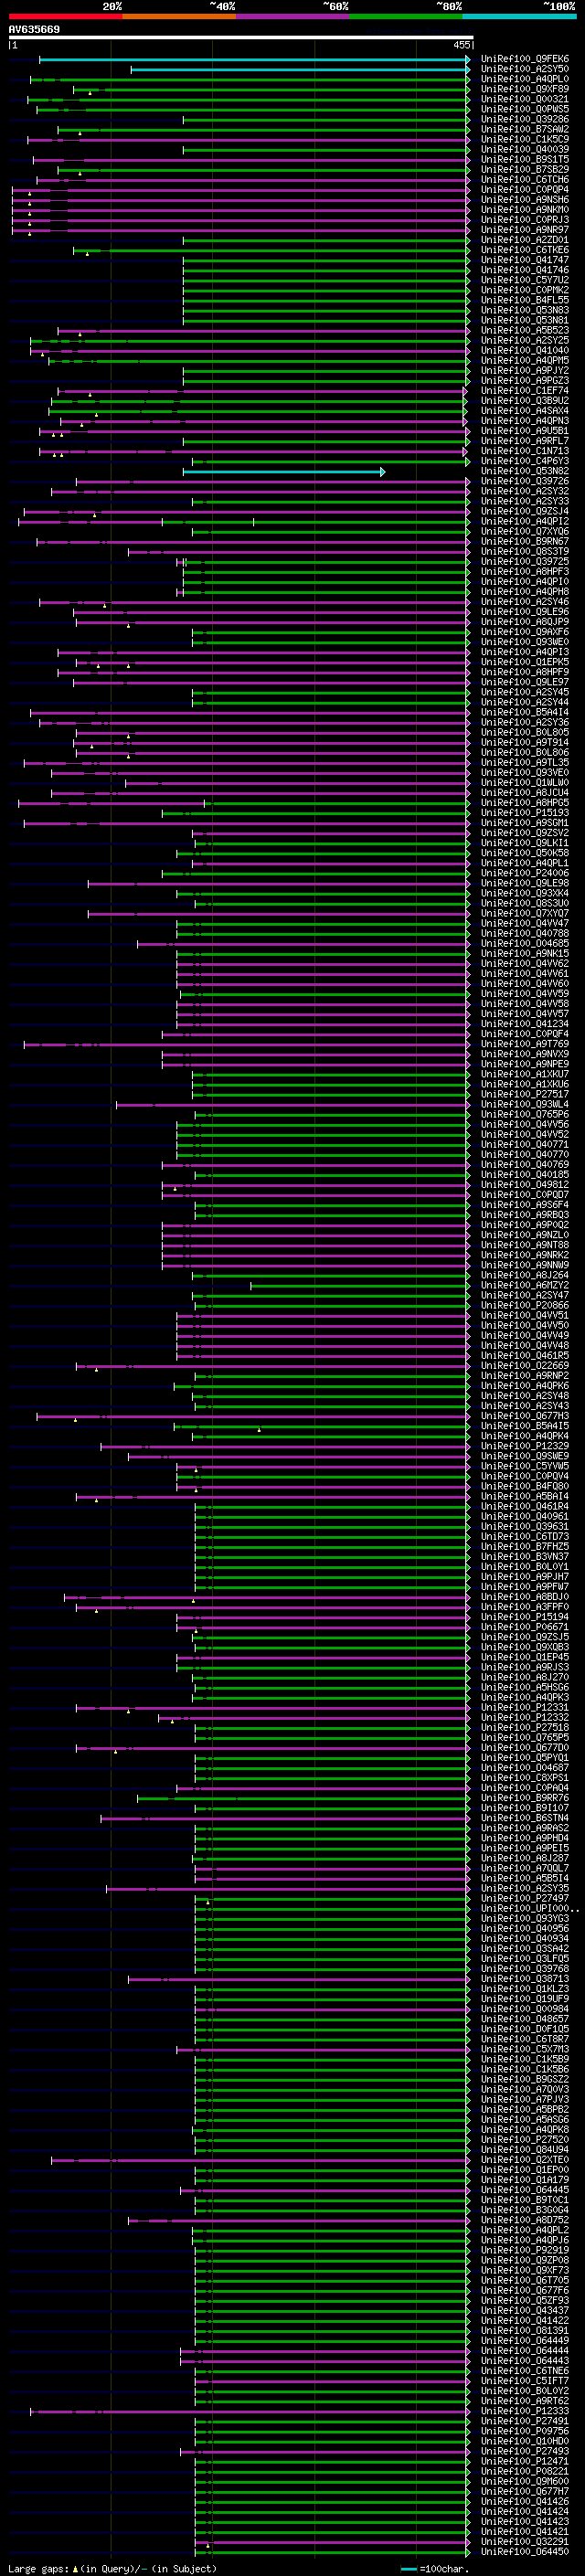This screenshot has height=2576, width=585.
Task: Click label UniRef100_A9NR97
Action: [x=525, y=230]
